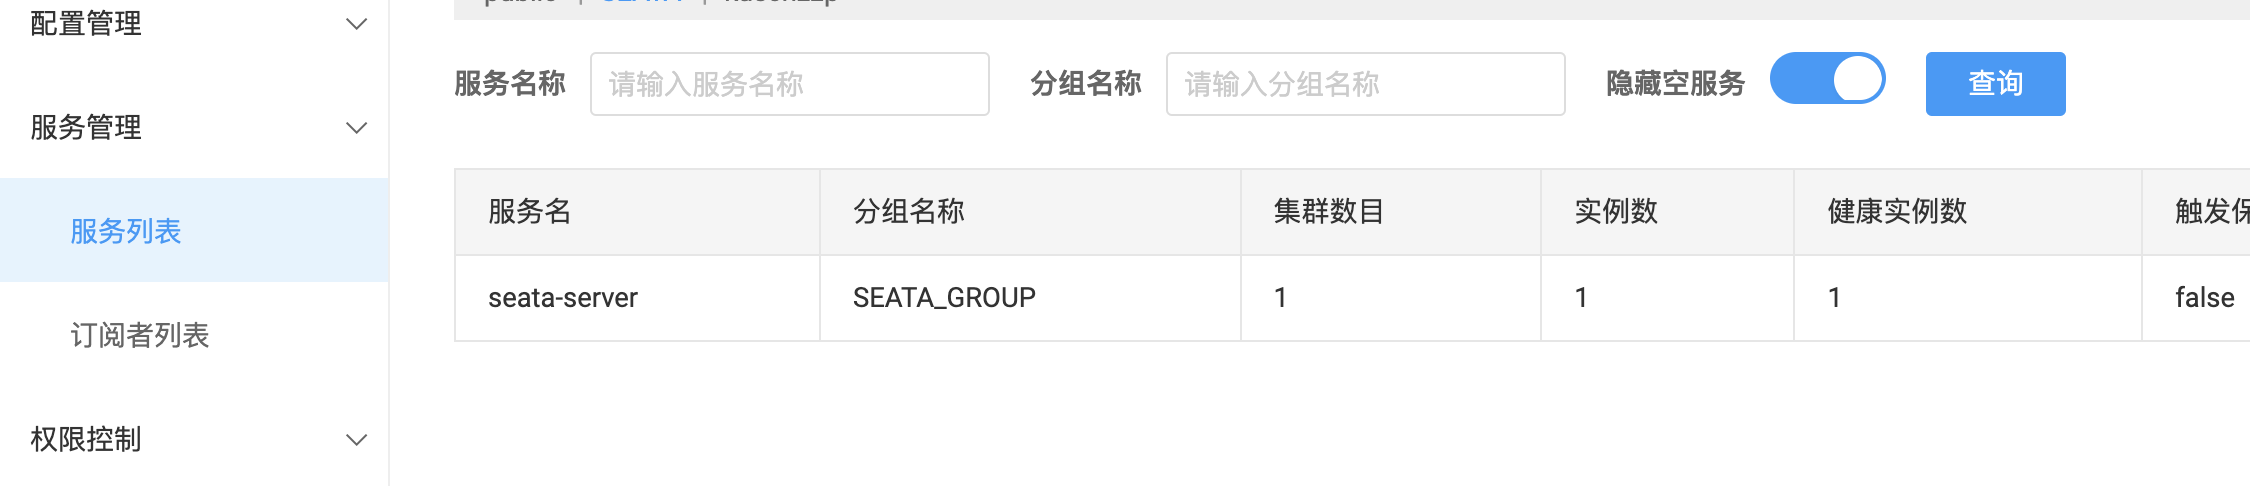Focus the 分组名称 input field
The image size is (2250, 486).
(x=1366, y=84)
